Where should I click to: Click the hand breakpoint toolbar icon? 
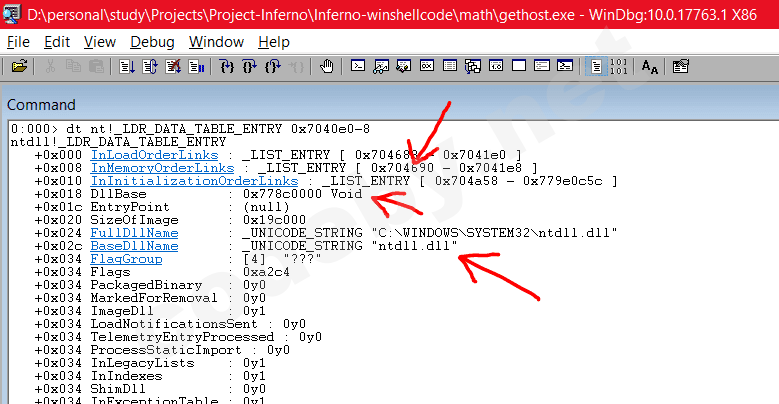[326, 66]
